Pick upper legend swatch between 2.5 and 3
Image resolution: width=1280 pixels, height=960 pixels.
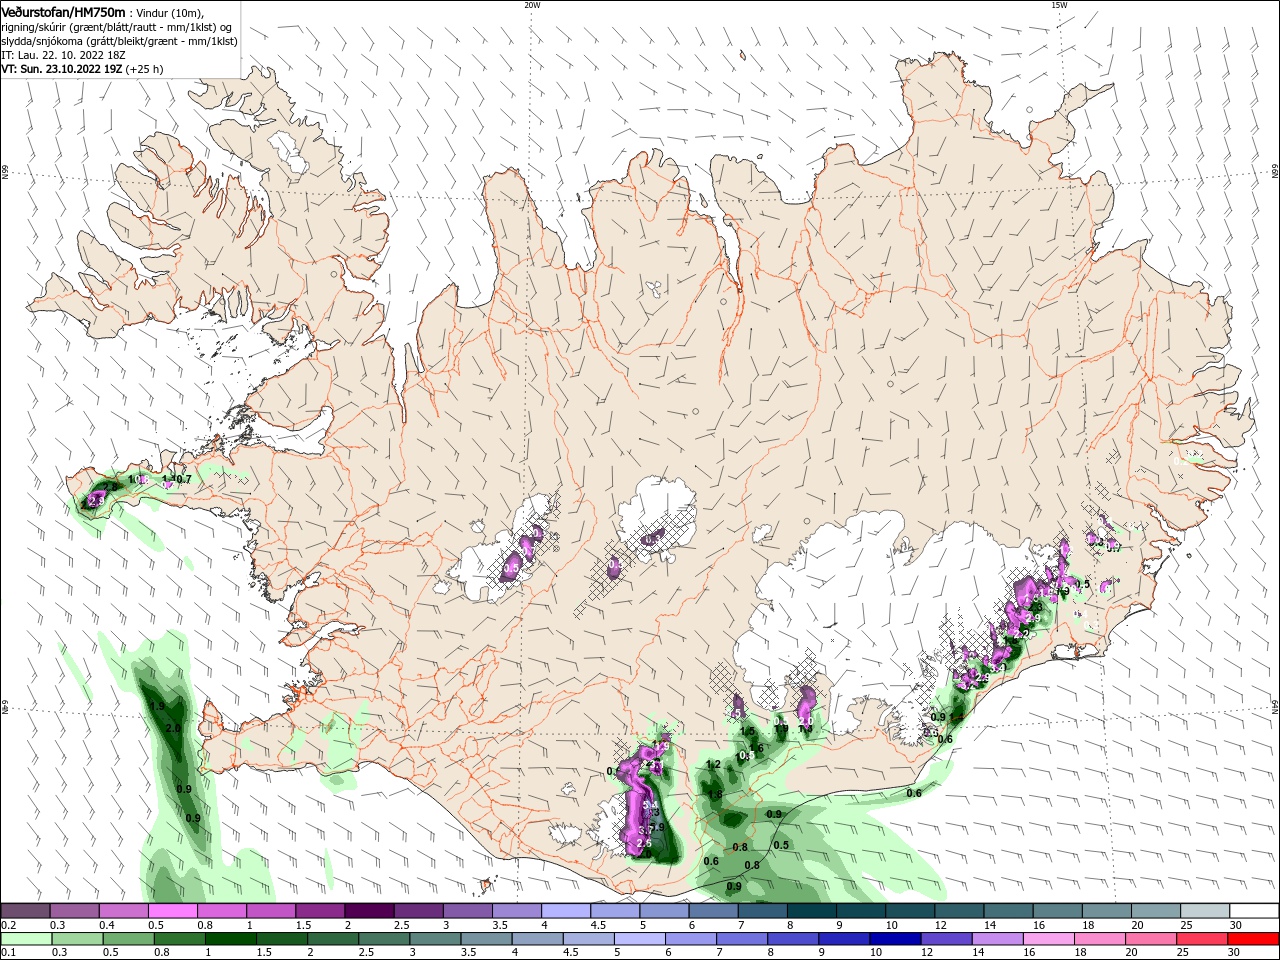418,911
